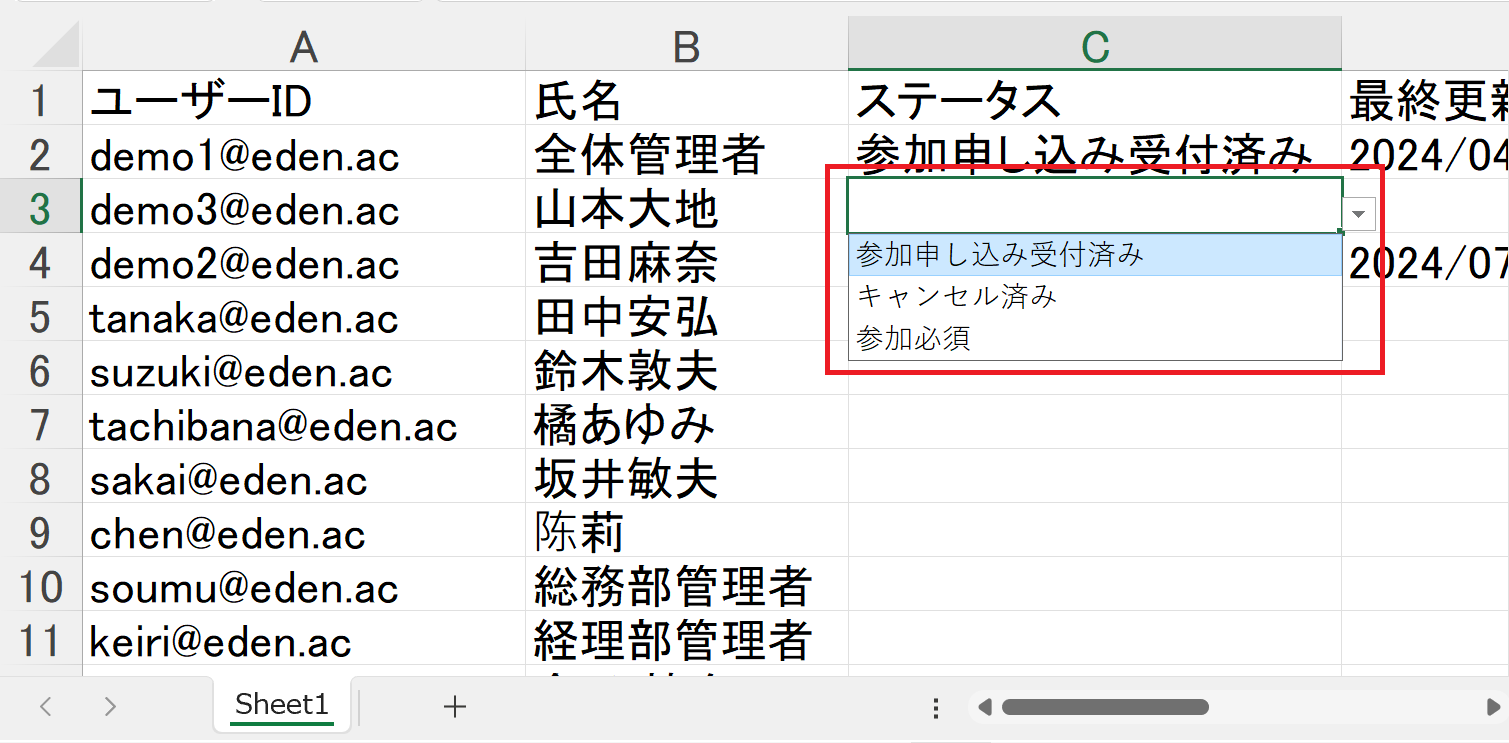Viewport: 1509px width, 743px height.
Task: Select date cell 2024/07 in row 4
Action: (1425, 260)
